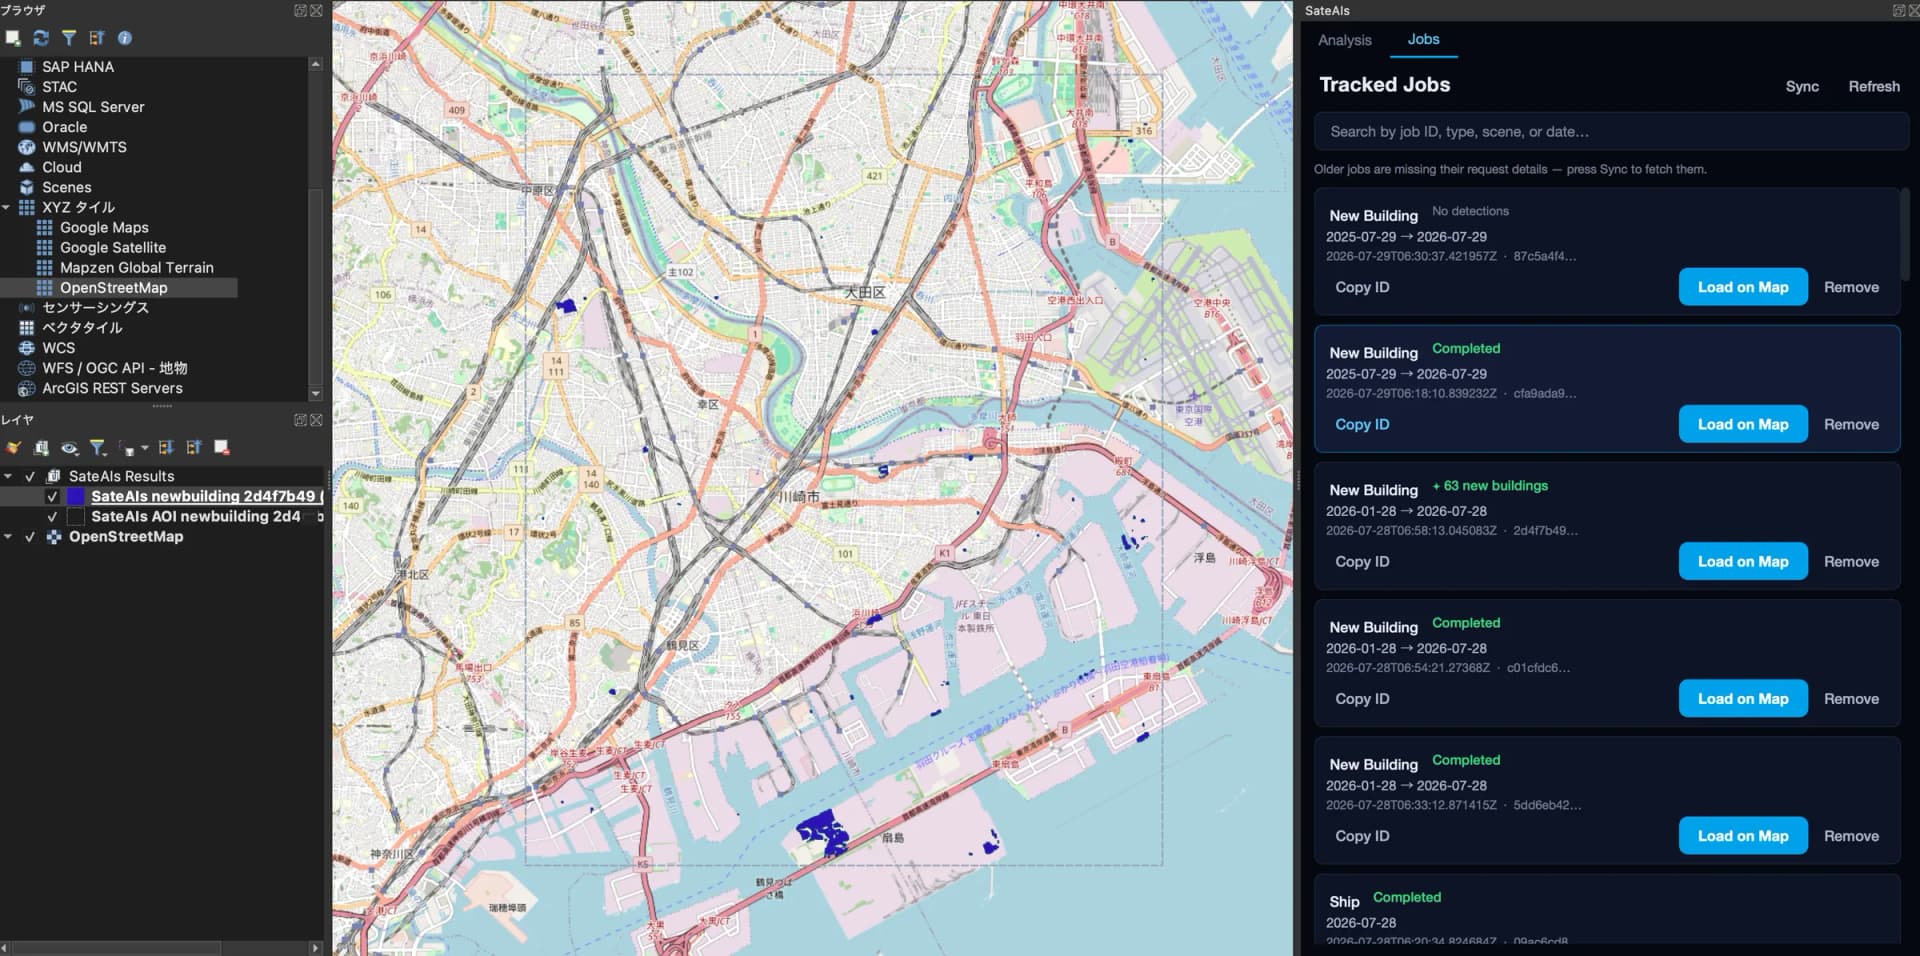The height and width of the screenshot is (956, 1920).
Task: Click the browser panel scroll-down arrow
Action: tap(316, 394)
